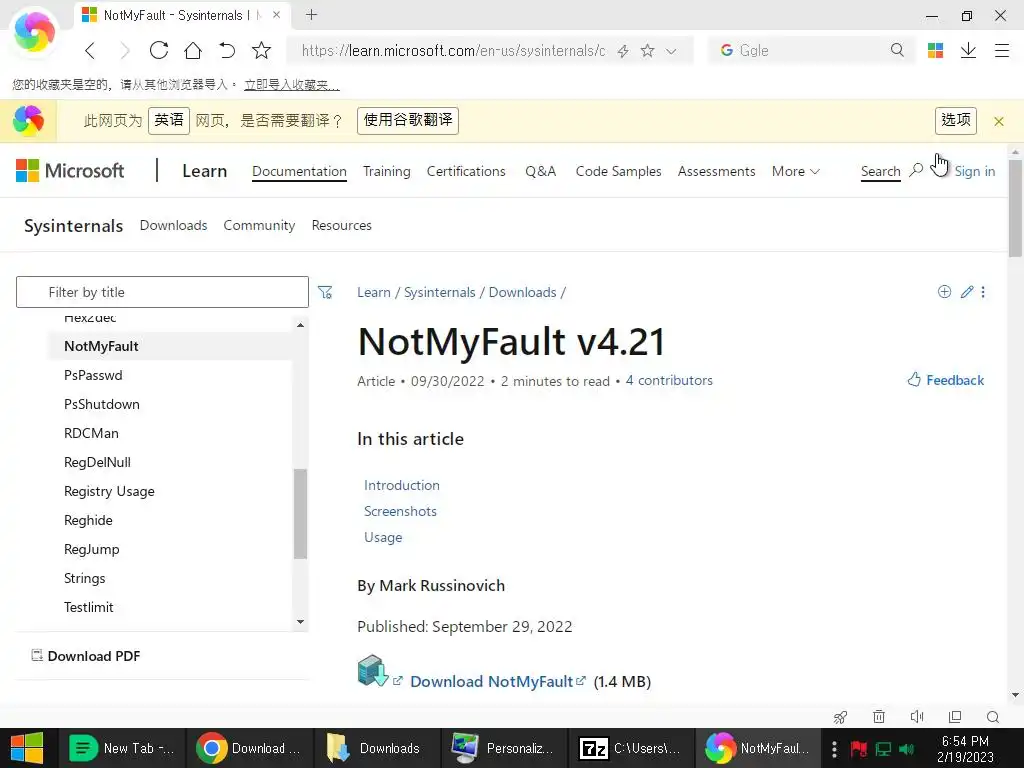The width and height of the screenshot is (1024, 768).
Task: Bookmark page via the address bar star
Action: pyautogui.click(x=647, y=50)
